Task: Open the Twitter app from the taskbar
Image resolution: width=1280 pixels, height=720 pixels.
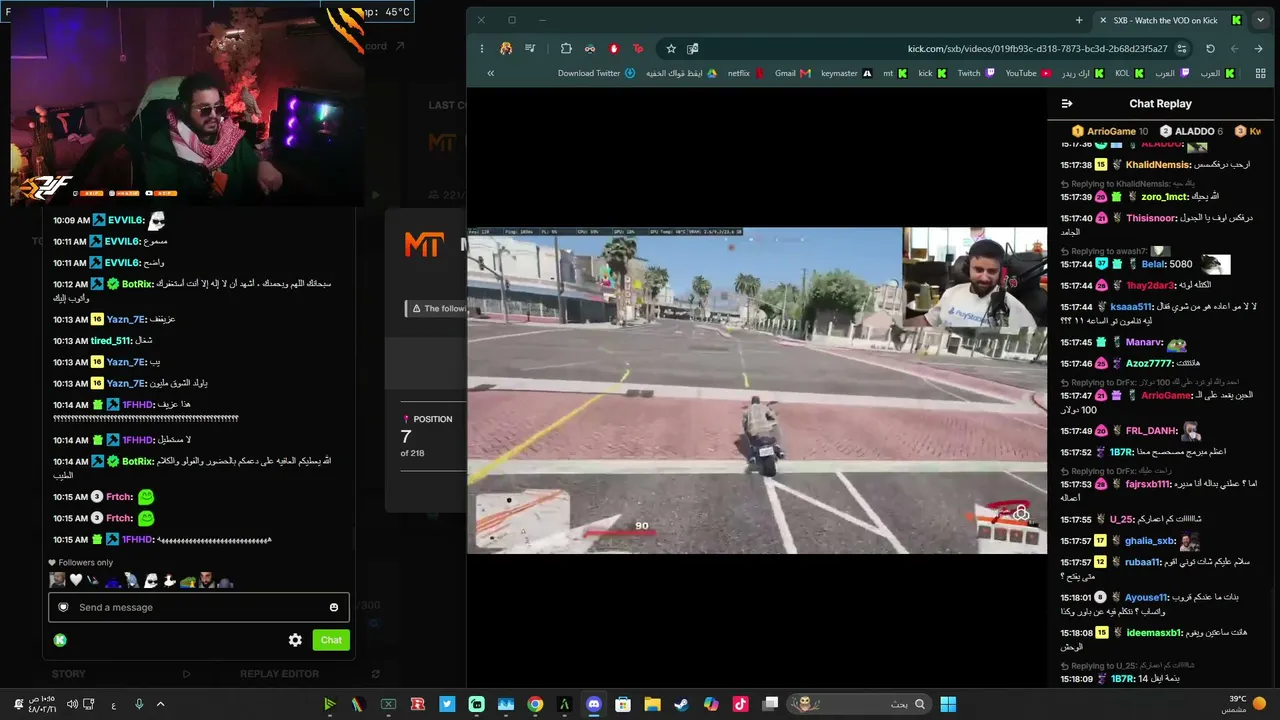Action: click(x=447, y=704)
